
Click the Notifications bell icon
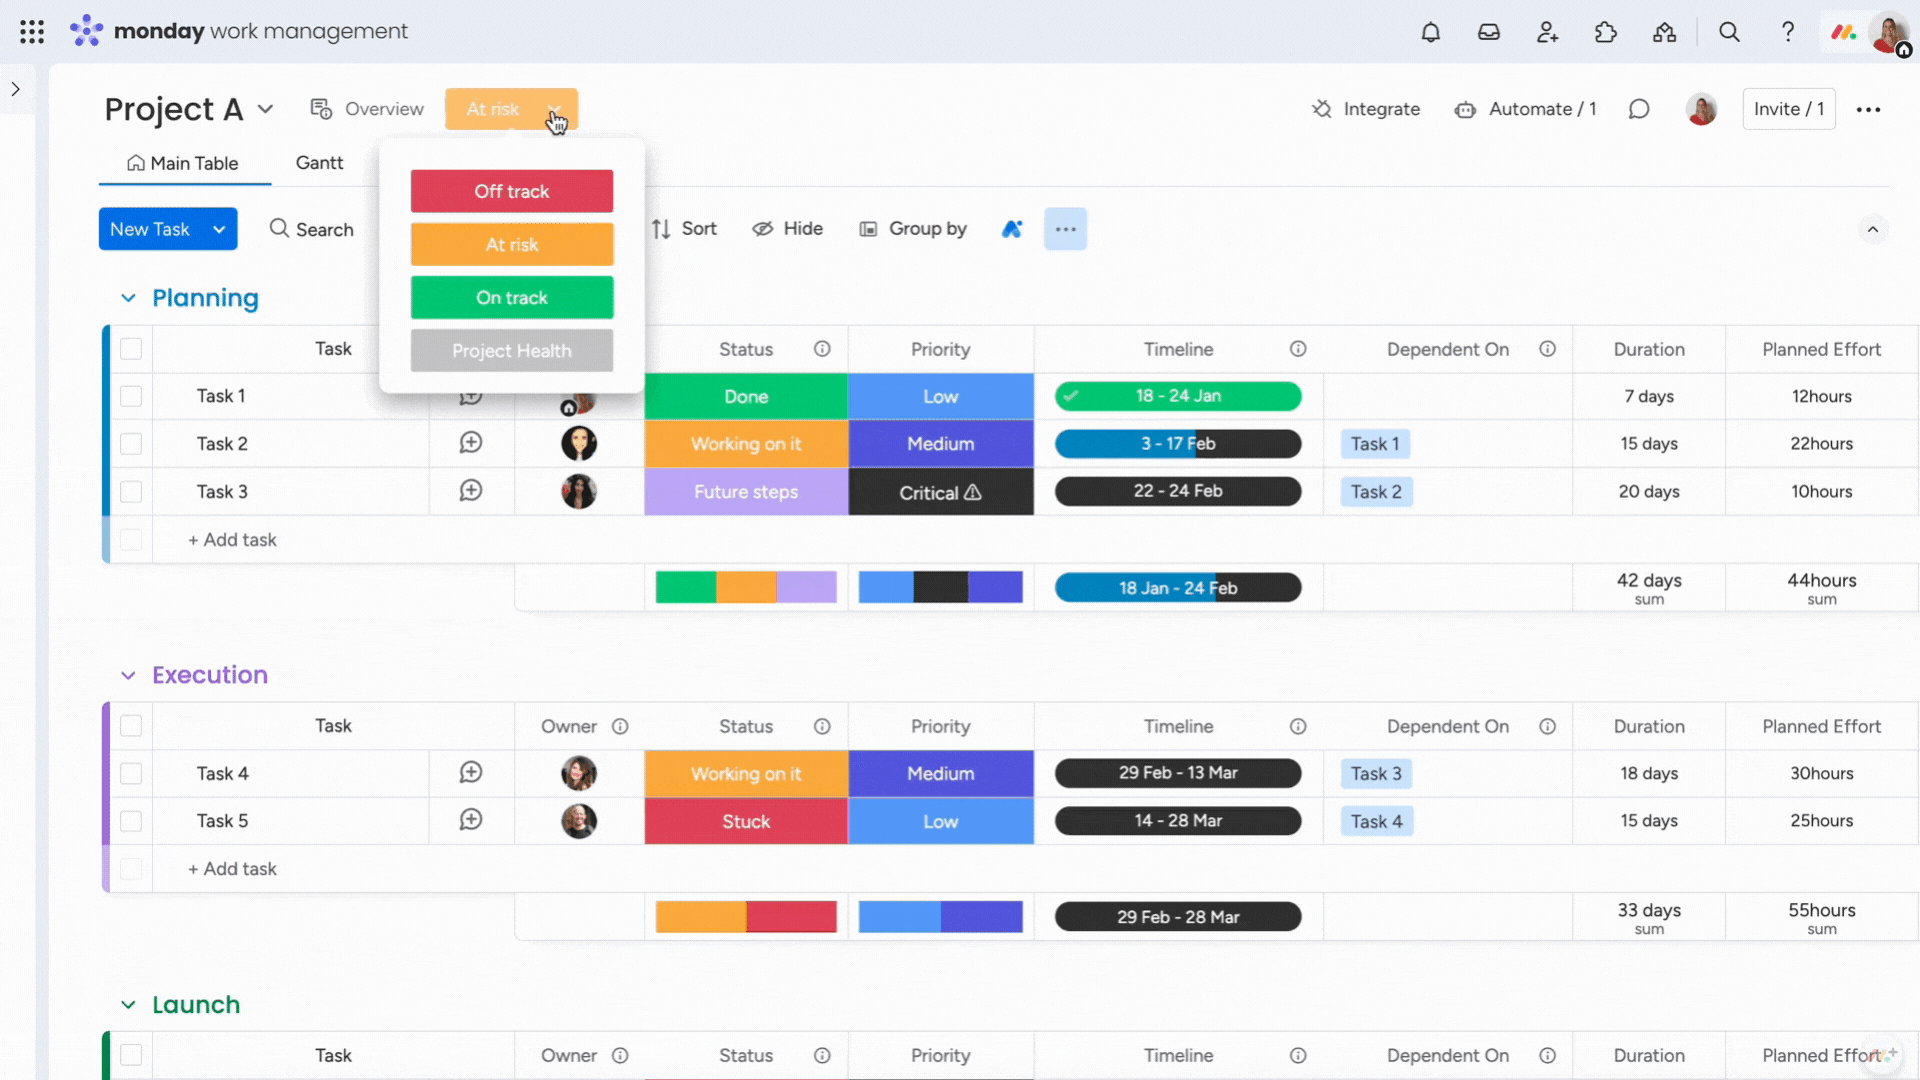pyautogui.click(x=1431, y=30)
